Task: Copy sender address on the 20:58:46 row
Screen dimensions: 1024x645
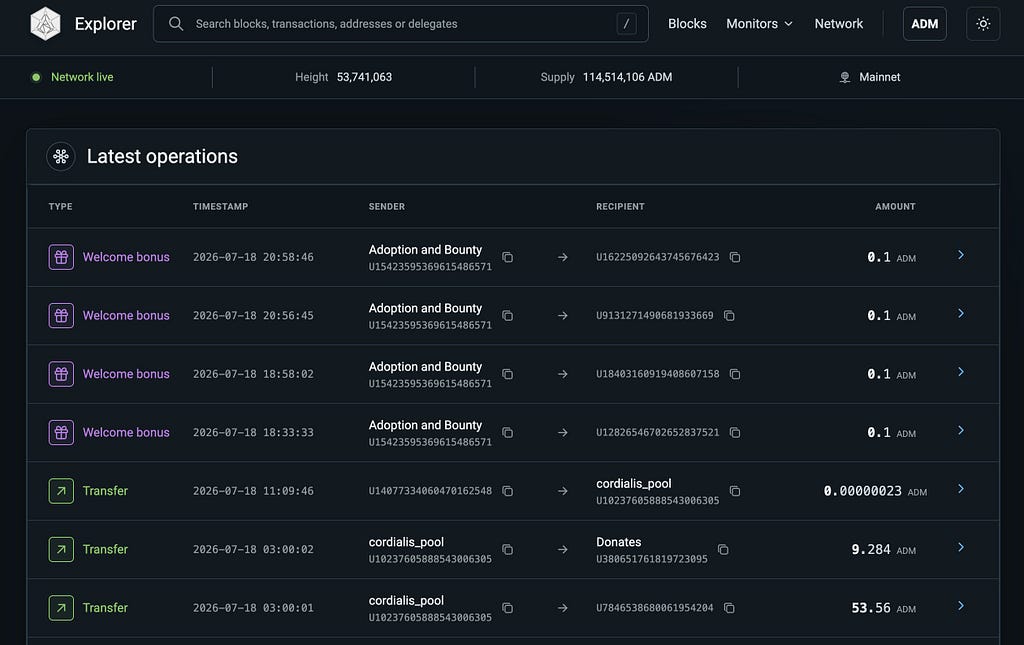Action: 507,257
